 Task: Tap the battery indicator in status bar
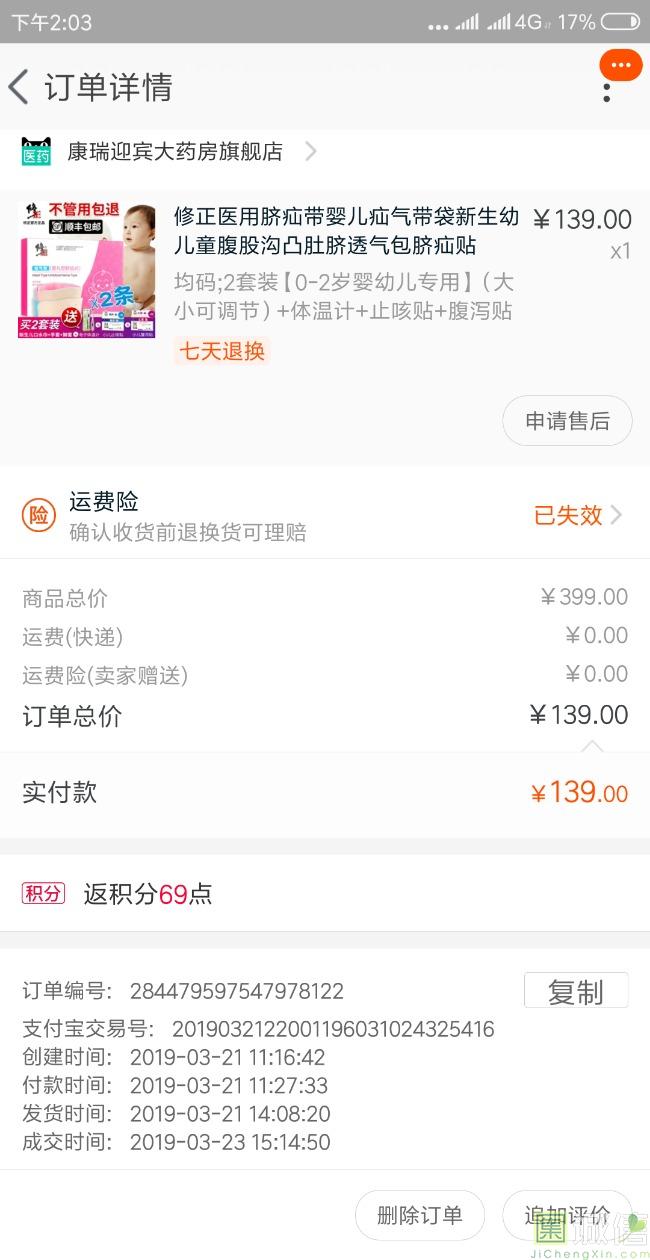[620, 21]
